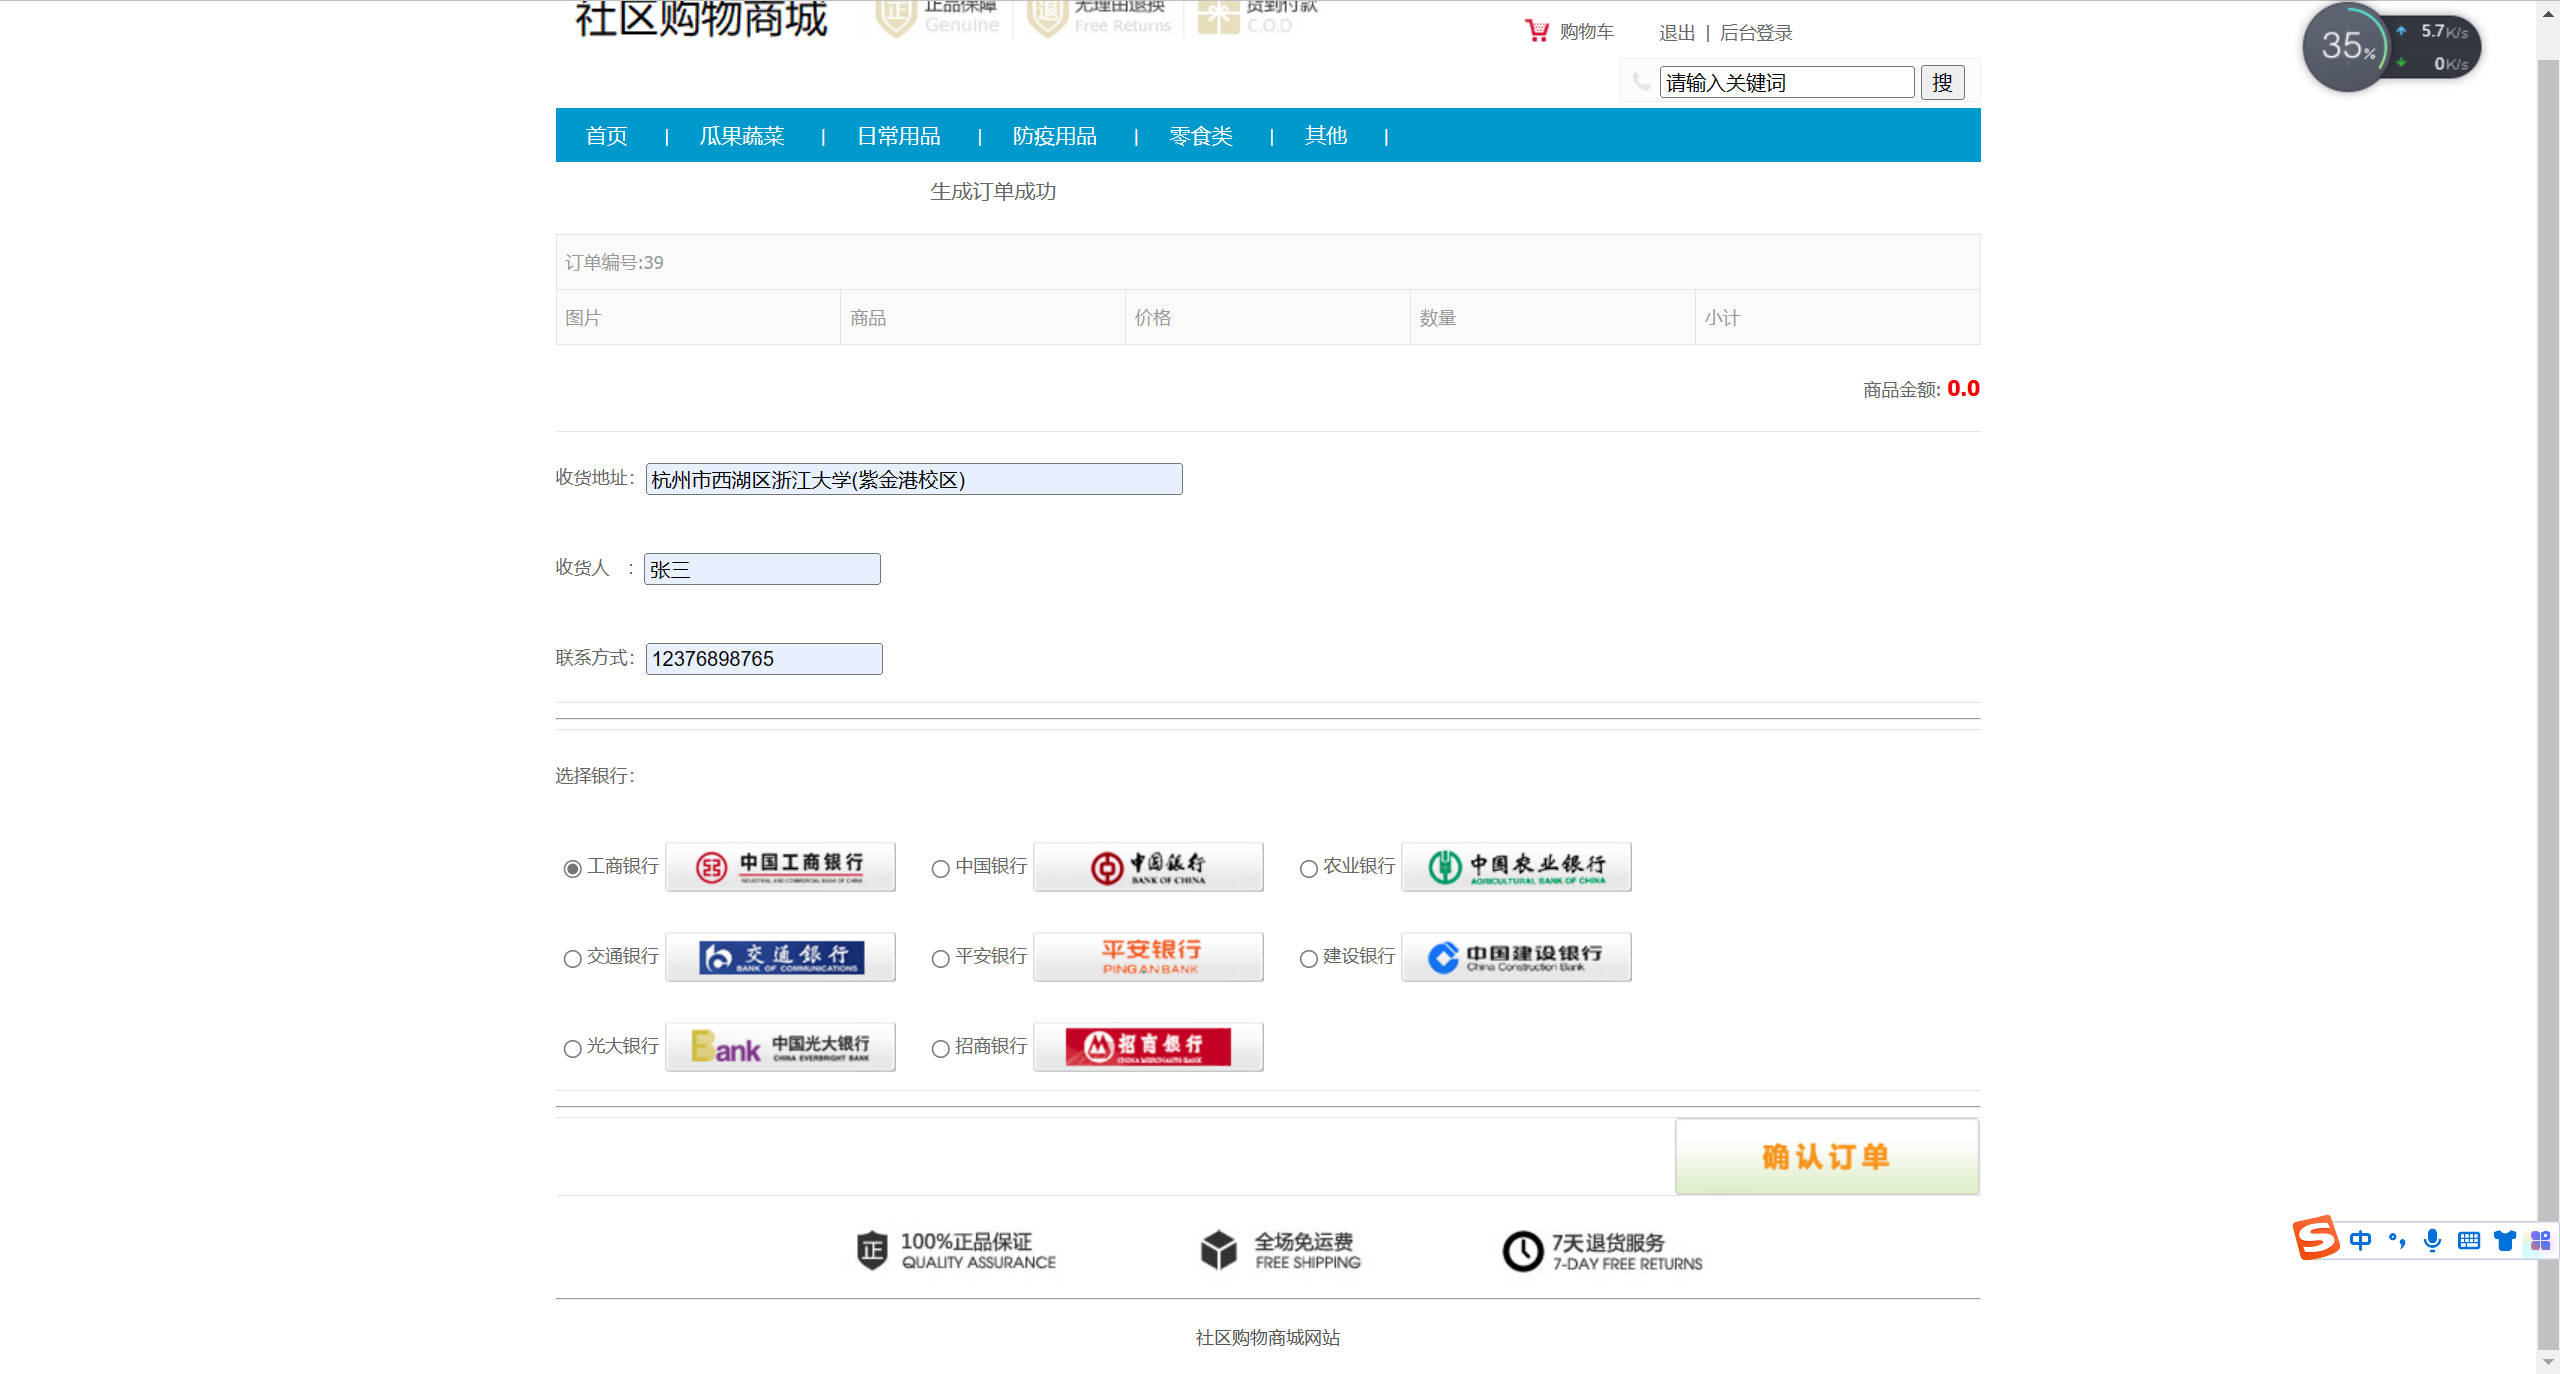Open the Sogou input method tray icon
This screenshot has width=2560, height=1374.
click(x=2316, y=1241)
